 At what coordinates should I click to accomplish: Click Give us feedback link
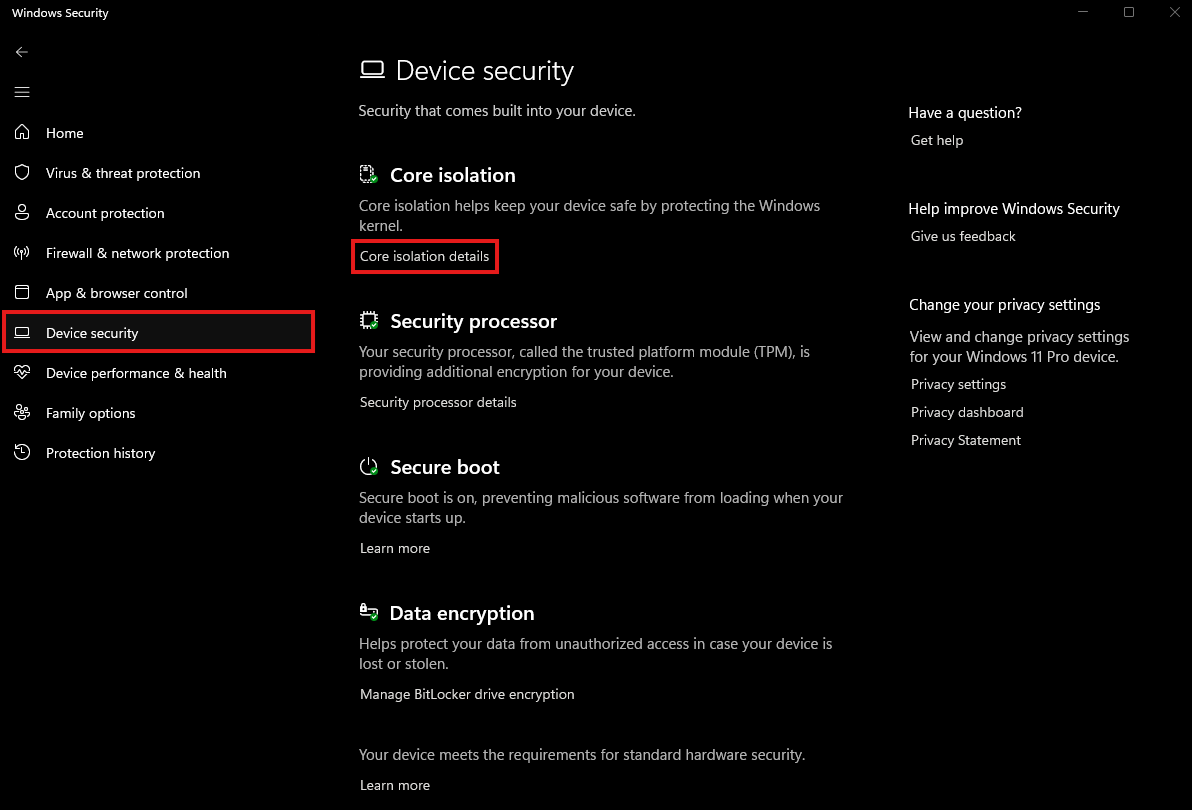tap(963, 236)
